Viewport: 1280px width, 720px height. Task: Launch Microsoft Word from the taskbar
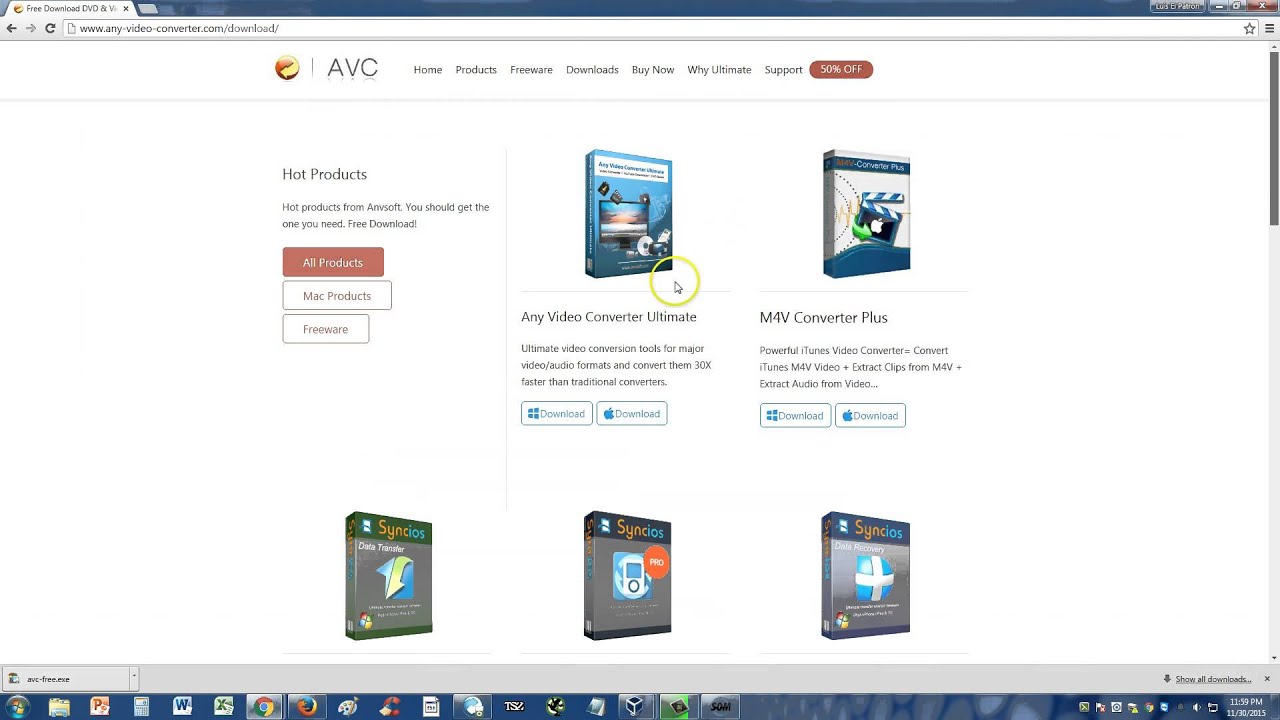[x=182, y=707]
